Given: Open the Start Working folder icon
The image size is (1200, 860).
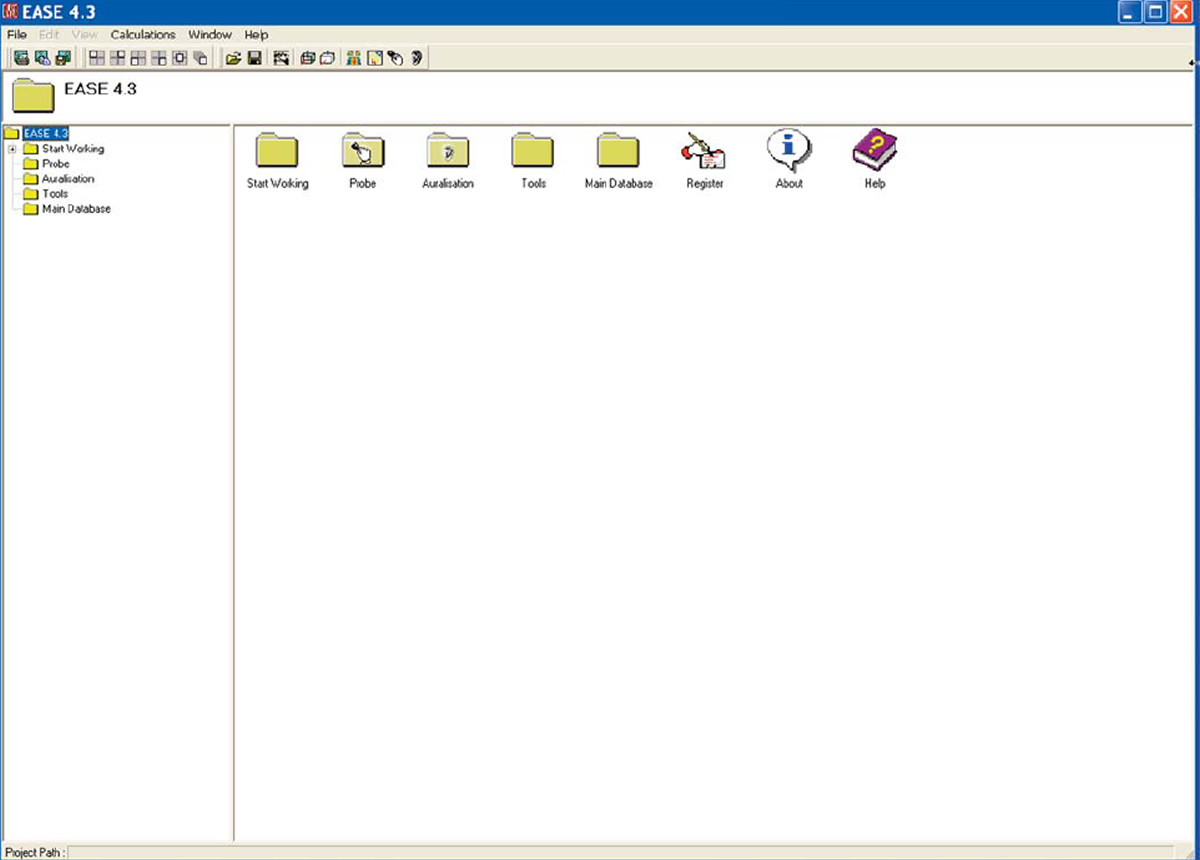Looking at the screenshot, I should coord(277,151).
